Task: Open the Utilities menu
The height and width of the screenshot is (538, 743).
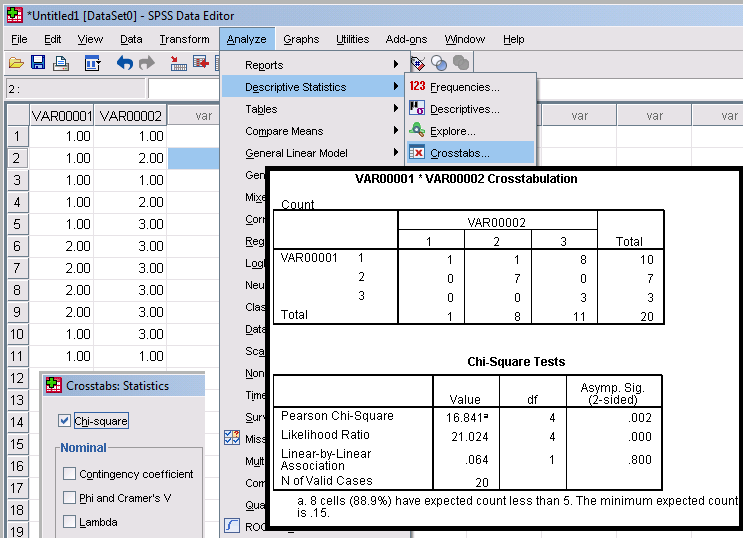Action: coord(353,39)
